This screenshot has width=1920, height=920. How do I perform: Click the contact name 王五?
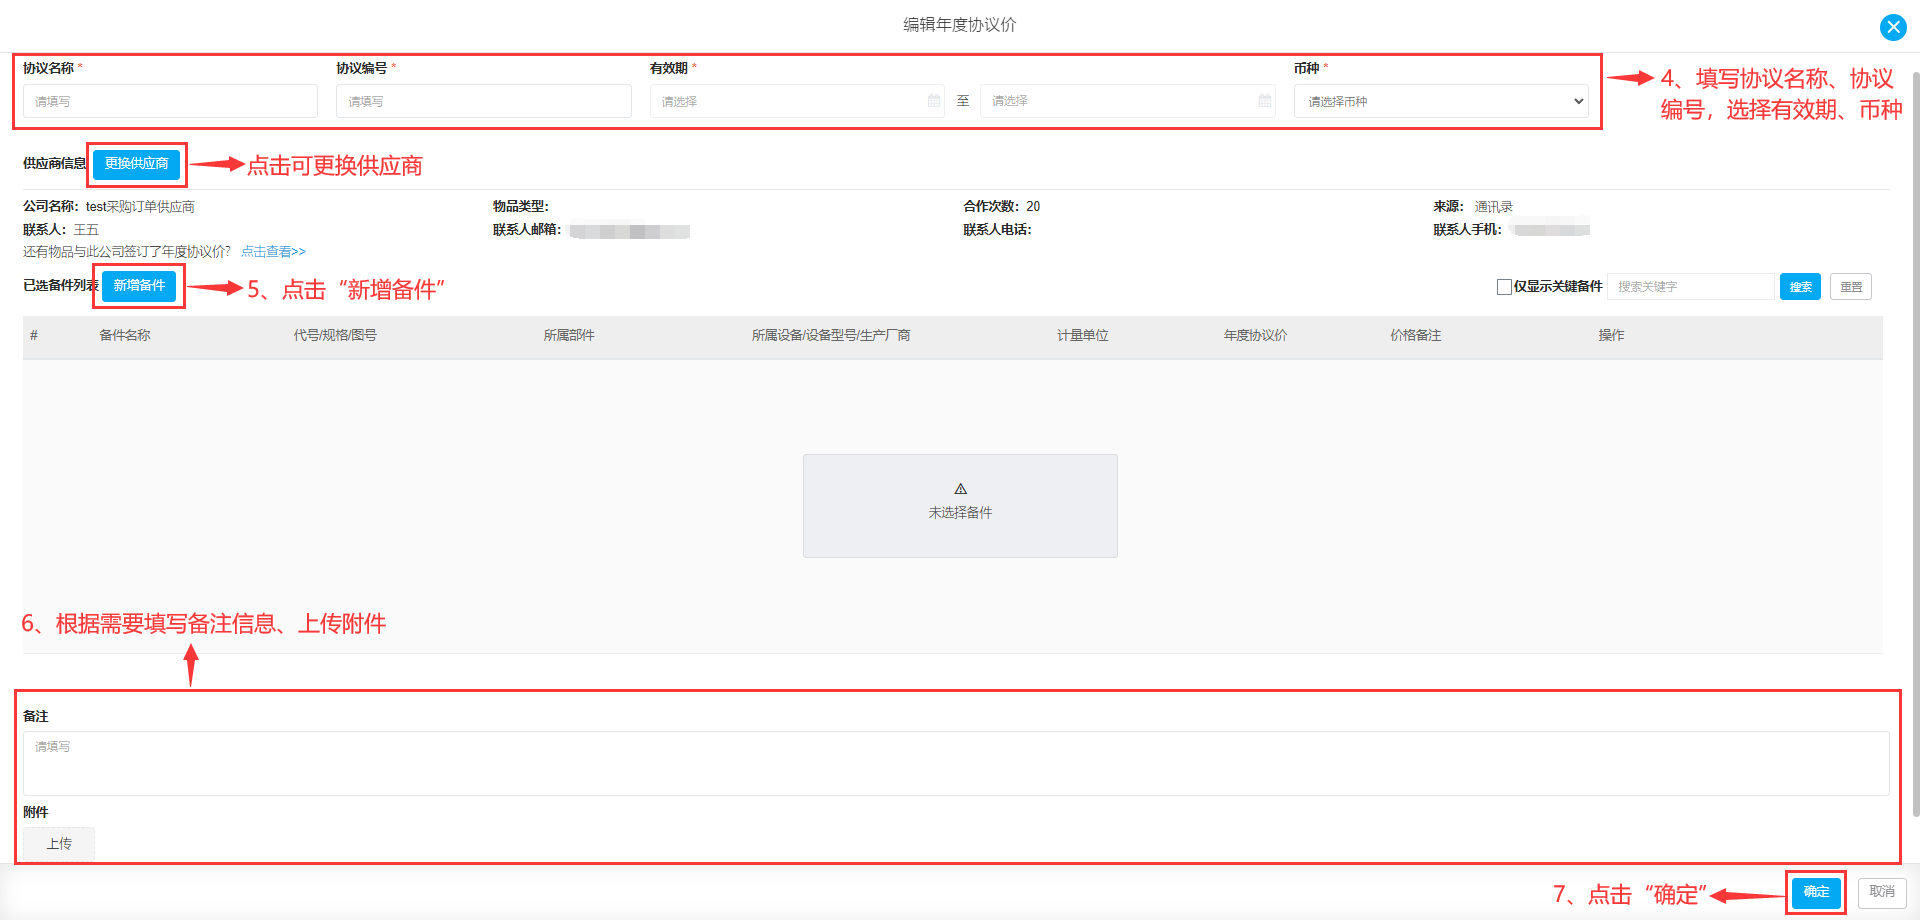(86, 230)
